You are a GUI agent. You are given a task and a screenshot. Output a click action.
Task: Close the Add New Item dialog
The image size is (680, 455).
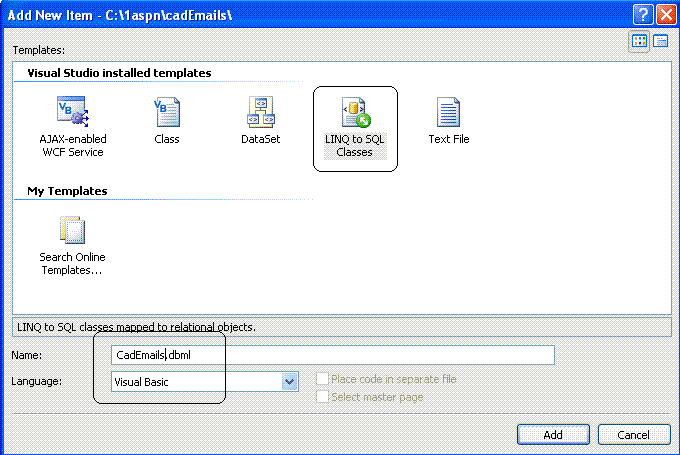(666, 15)
